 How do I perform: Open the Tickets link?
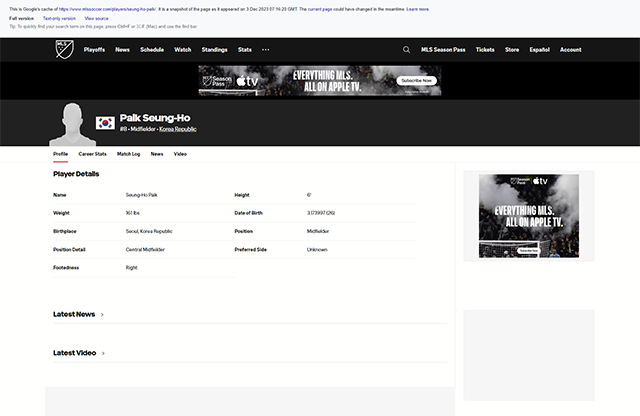(485, 49)
